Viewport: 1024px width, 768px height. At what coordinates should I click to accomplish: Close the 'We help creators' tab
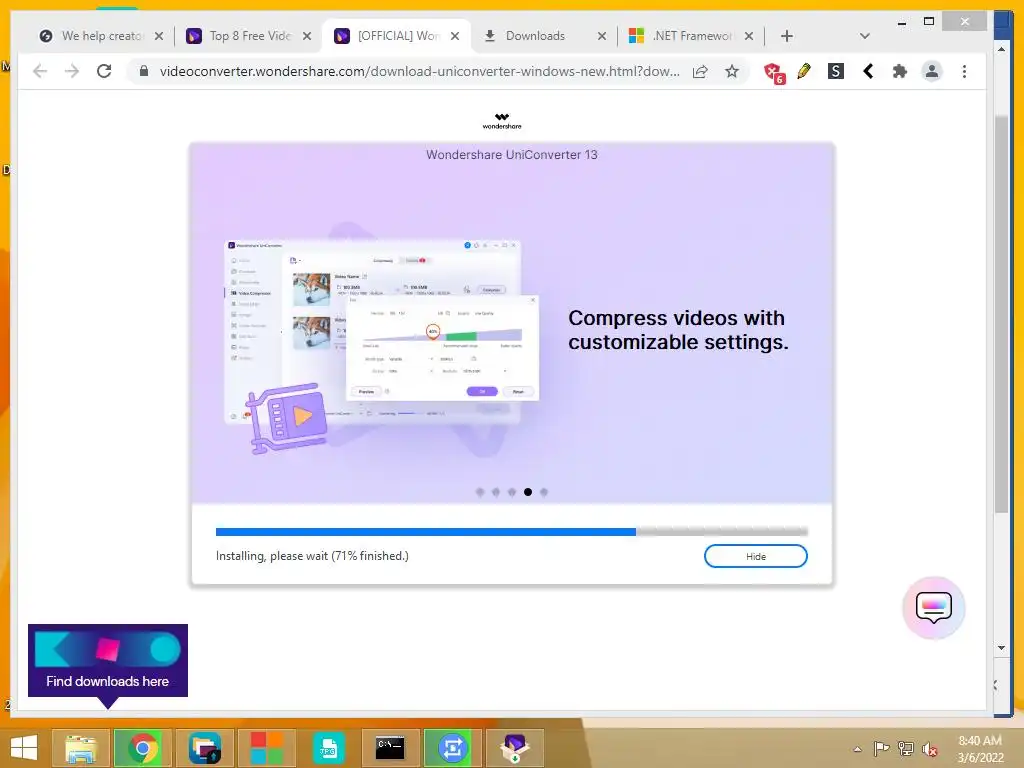coord(159,36)
